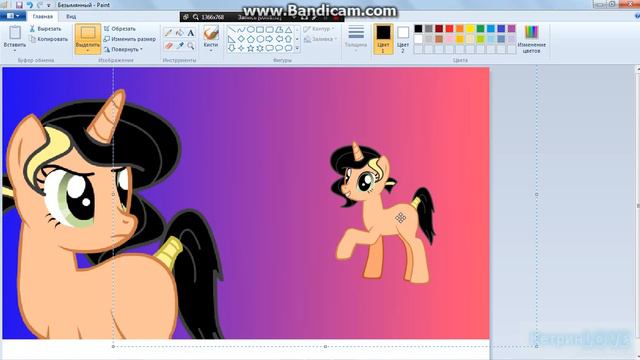Select the Color picker eyedropper tool
The height and width of the screenshot is (360, 640).
tap(180, 46)
